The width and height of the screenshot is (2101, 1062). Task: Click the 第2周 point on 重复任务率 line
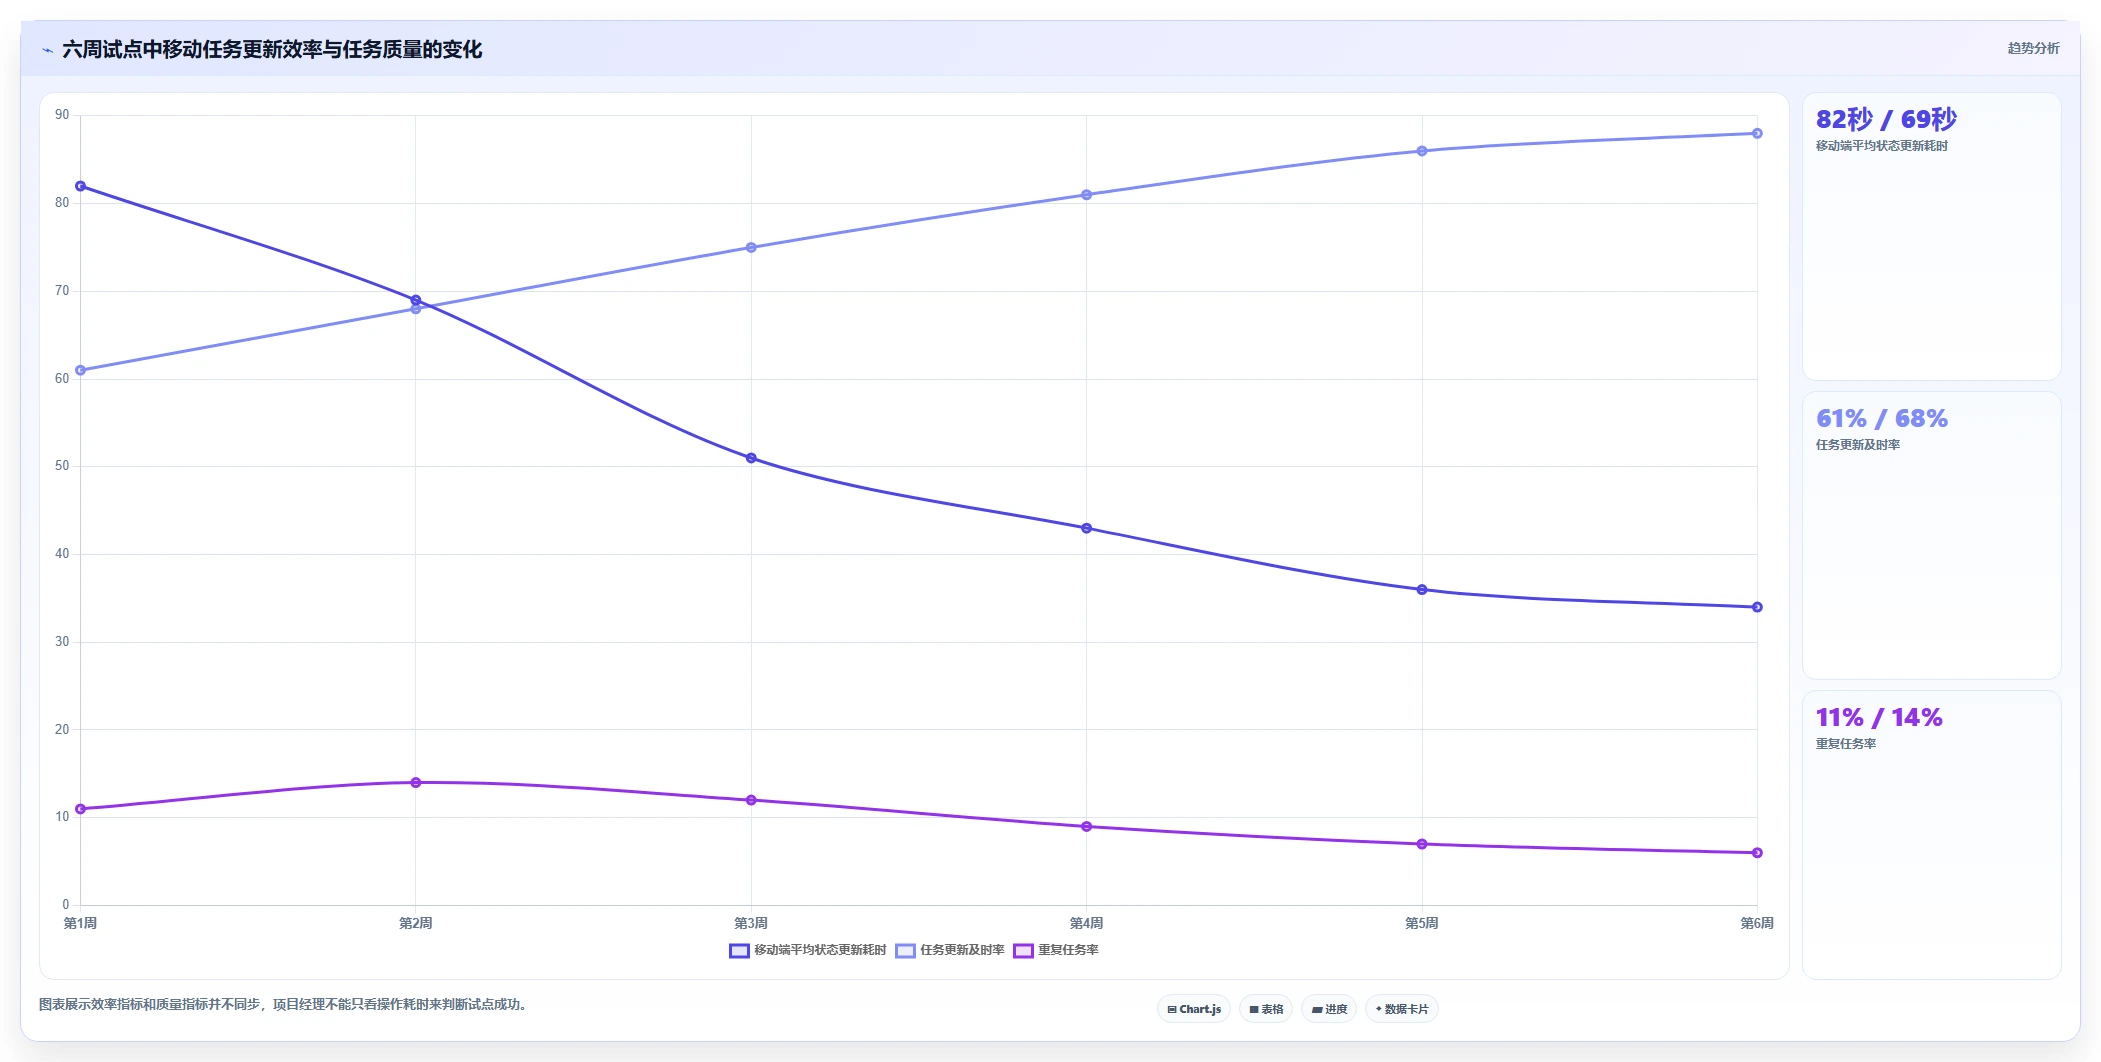[416, 782]
